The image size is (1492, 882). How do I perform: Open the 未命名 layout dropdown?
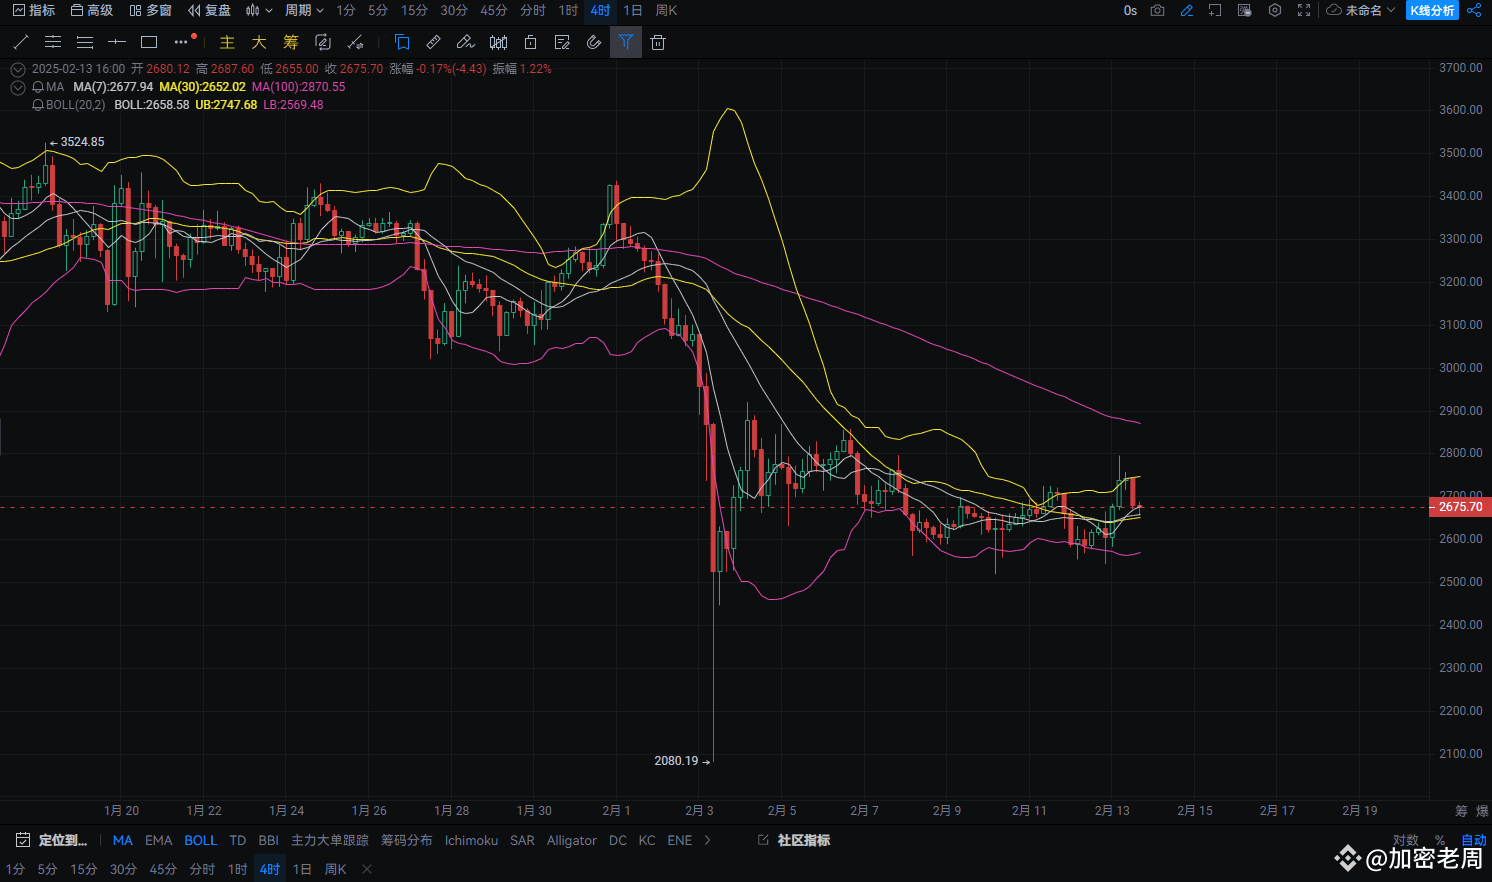click(1361, 10)
